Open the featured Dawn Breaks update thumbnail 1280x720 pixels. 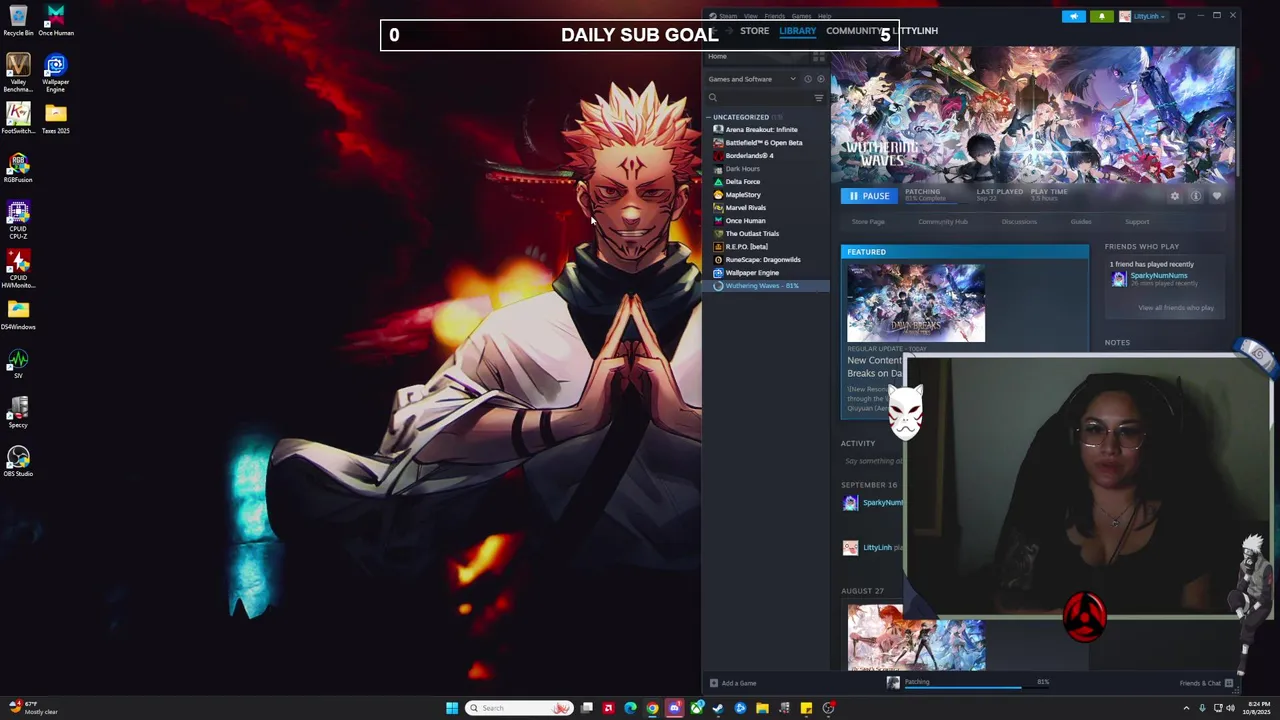[916, 302]
